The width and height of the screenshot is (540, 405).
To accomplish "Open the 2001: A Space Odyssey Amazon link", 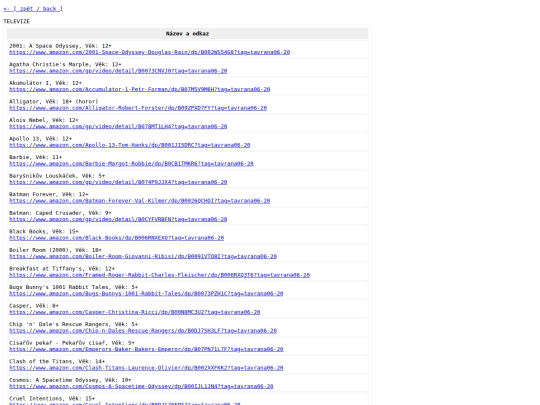I will coord(149,52).
